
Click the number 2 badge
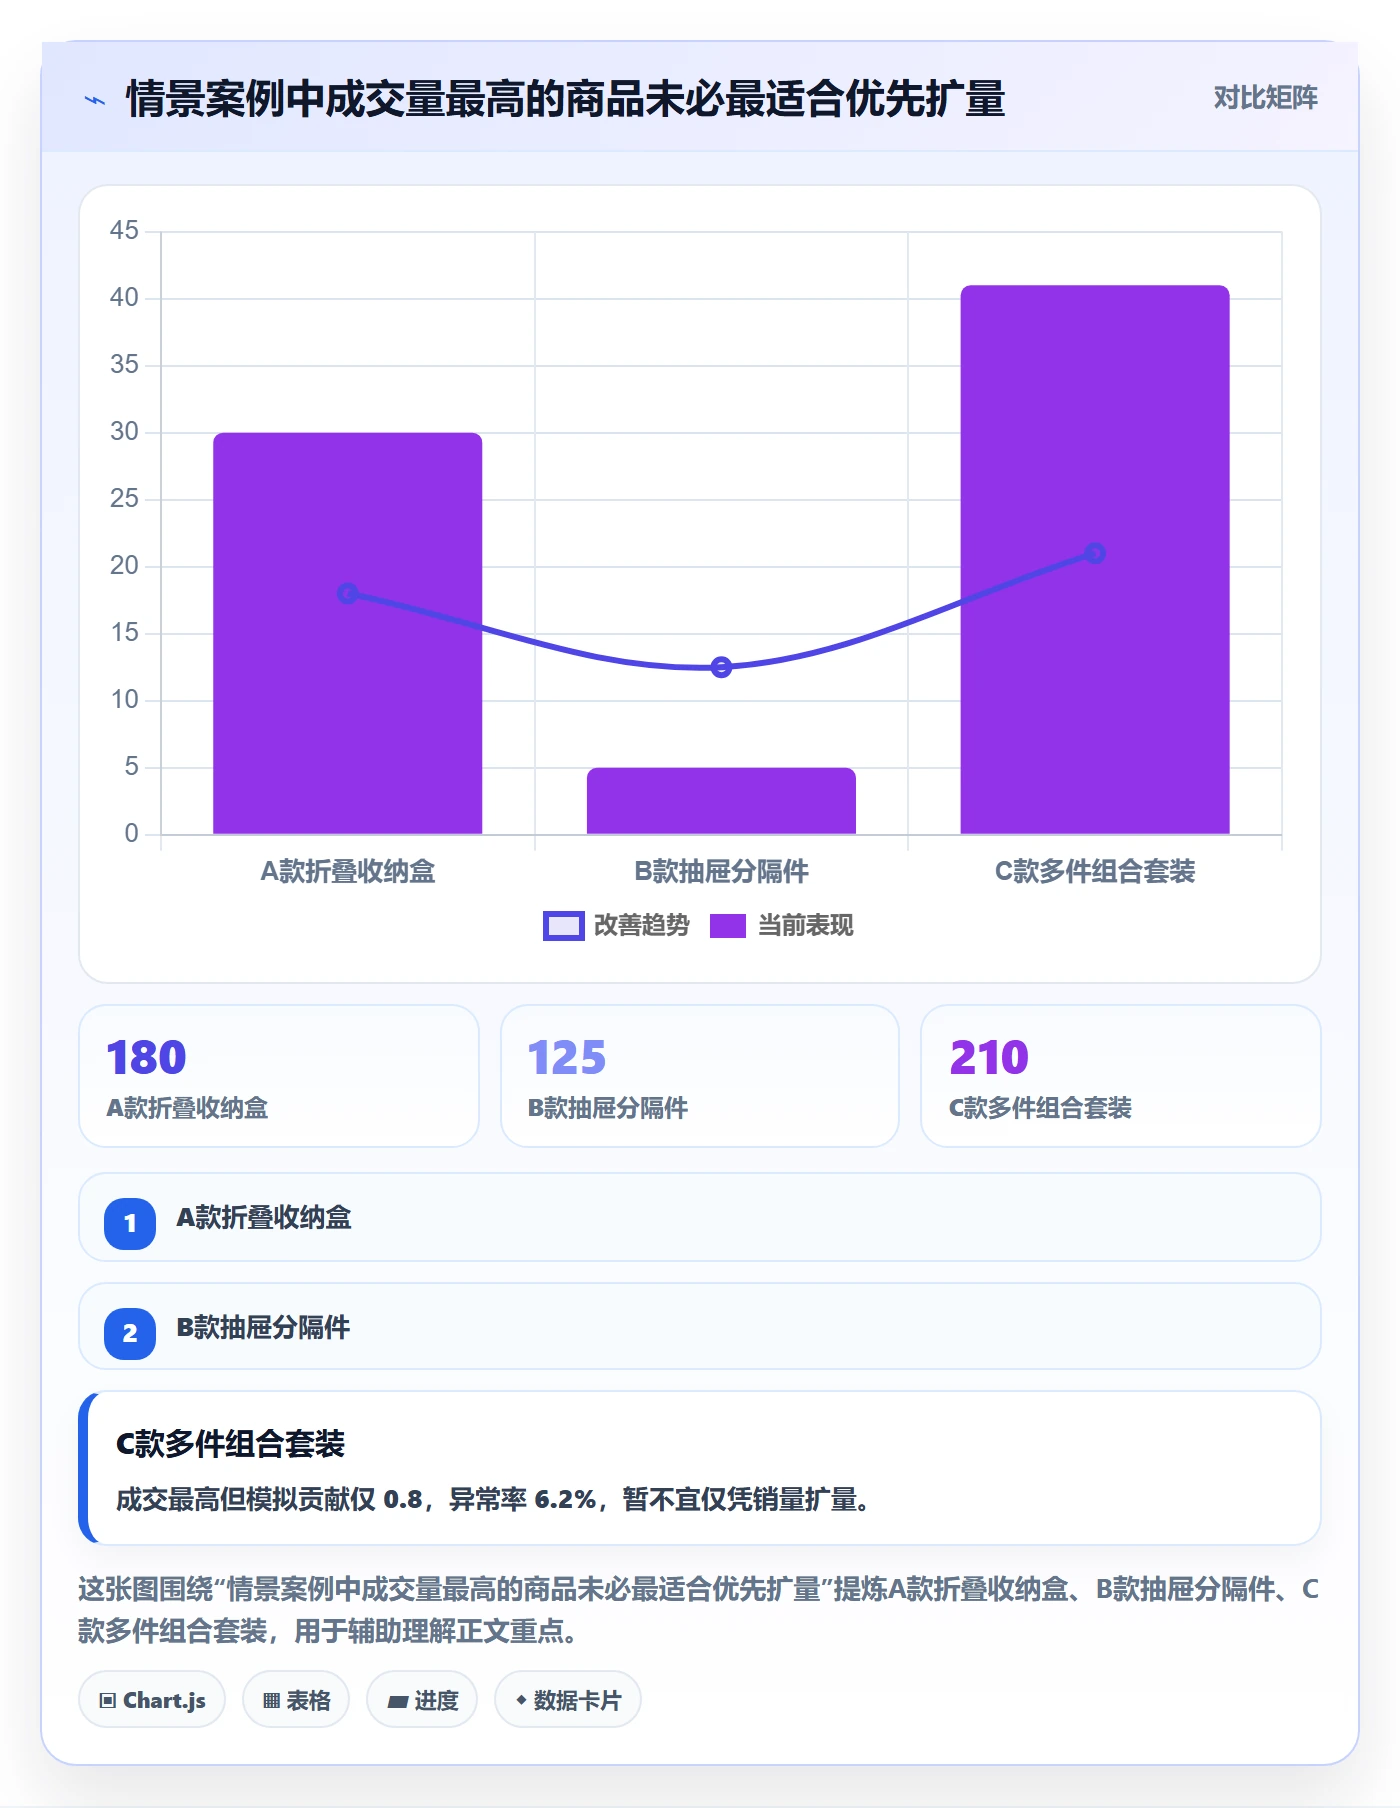pyautogui.click(x=130, y=1333)
